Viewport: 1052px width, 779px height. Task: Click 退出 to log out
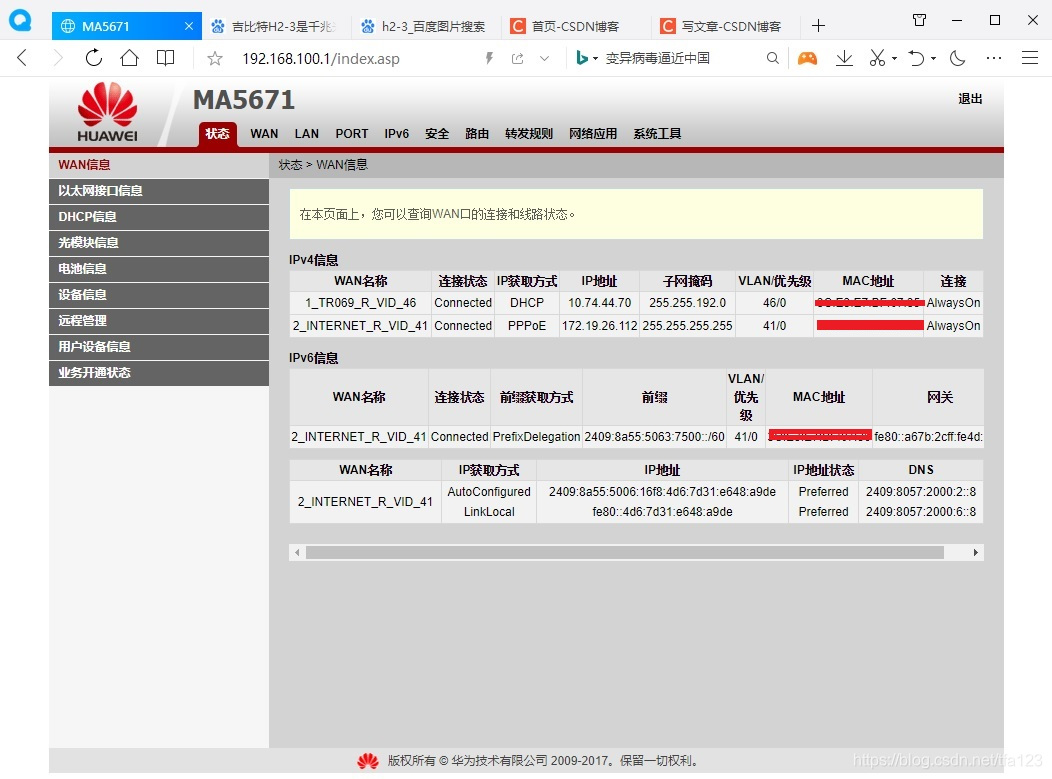pos(970,99)
